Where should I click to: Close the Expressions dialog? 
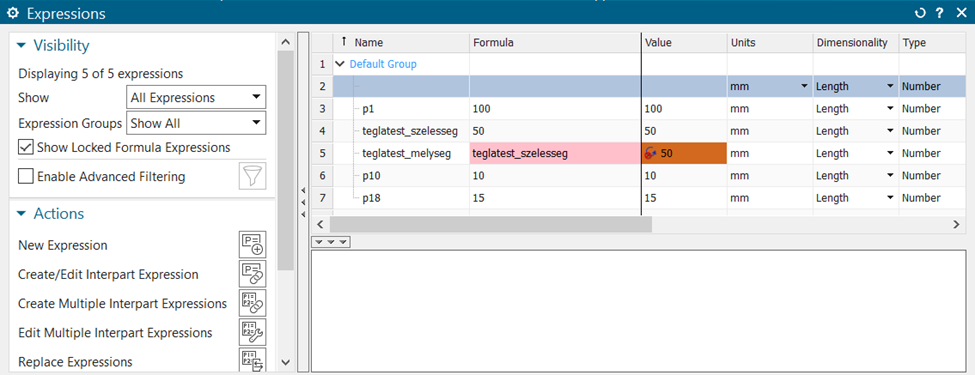(x=961, y=13)
